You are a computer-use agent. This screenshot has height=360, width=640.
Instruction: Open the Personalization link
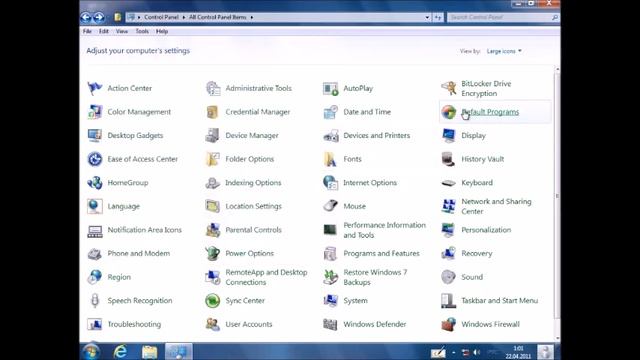(x=486, y=230)
